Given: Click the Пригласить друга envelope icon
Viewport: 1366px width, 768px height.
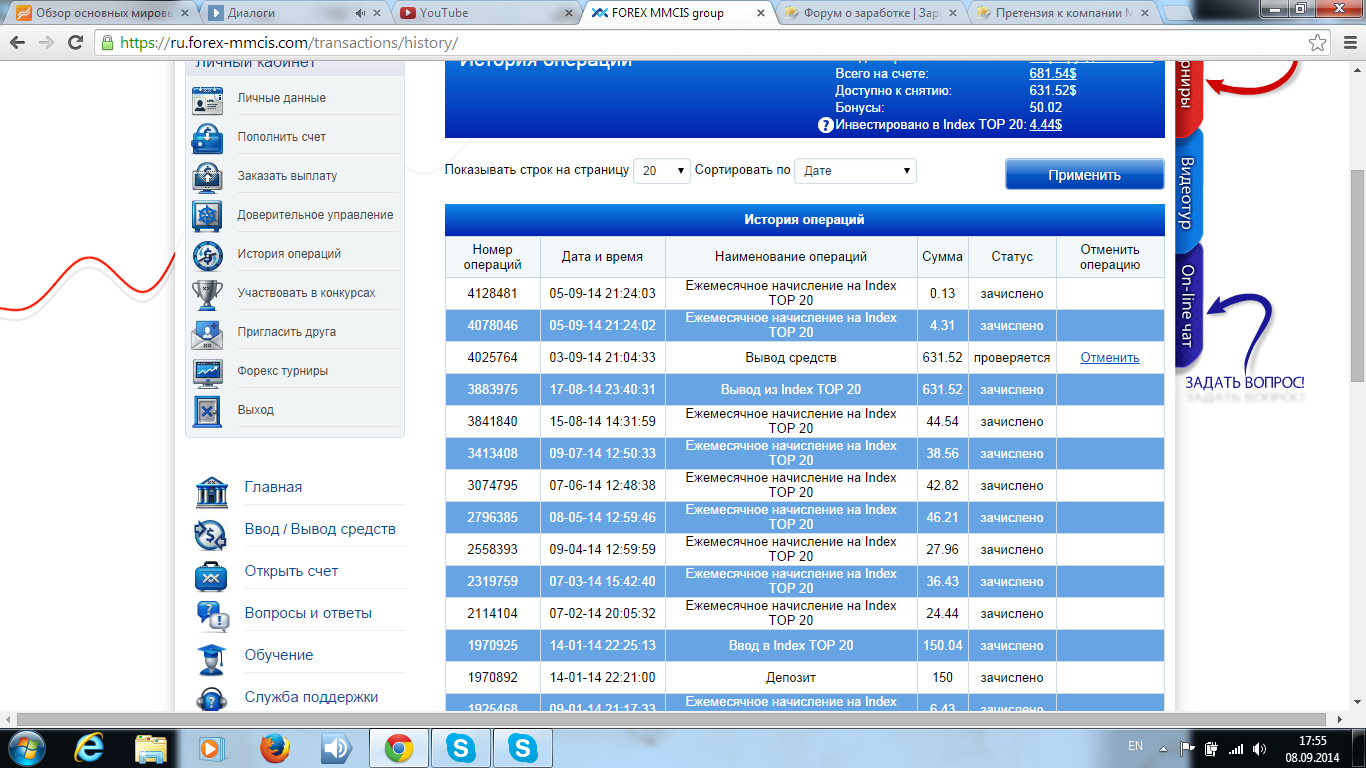Looking at the screenshot, I should 207,333.
